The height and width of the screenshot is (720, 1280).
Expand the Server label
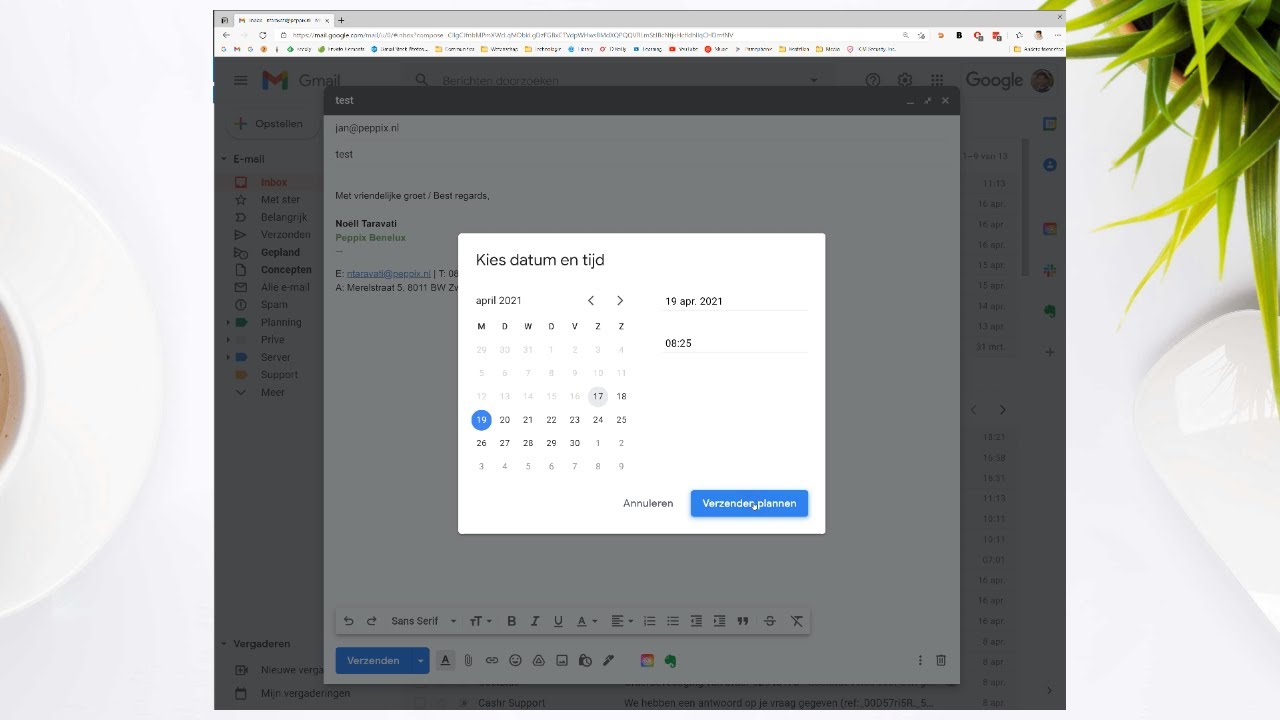(228, 357)
